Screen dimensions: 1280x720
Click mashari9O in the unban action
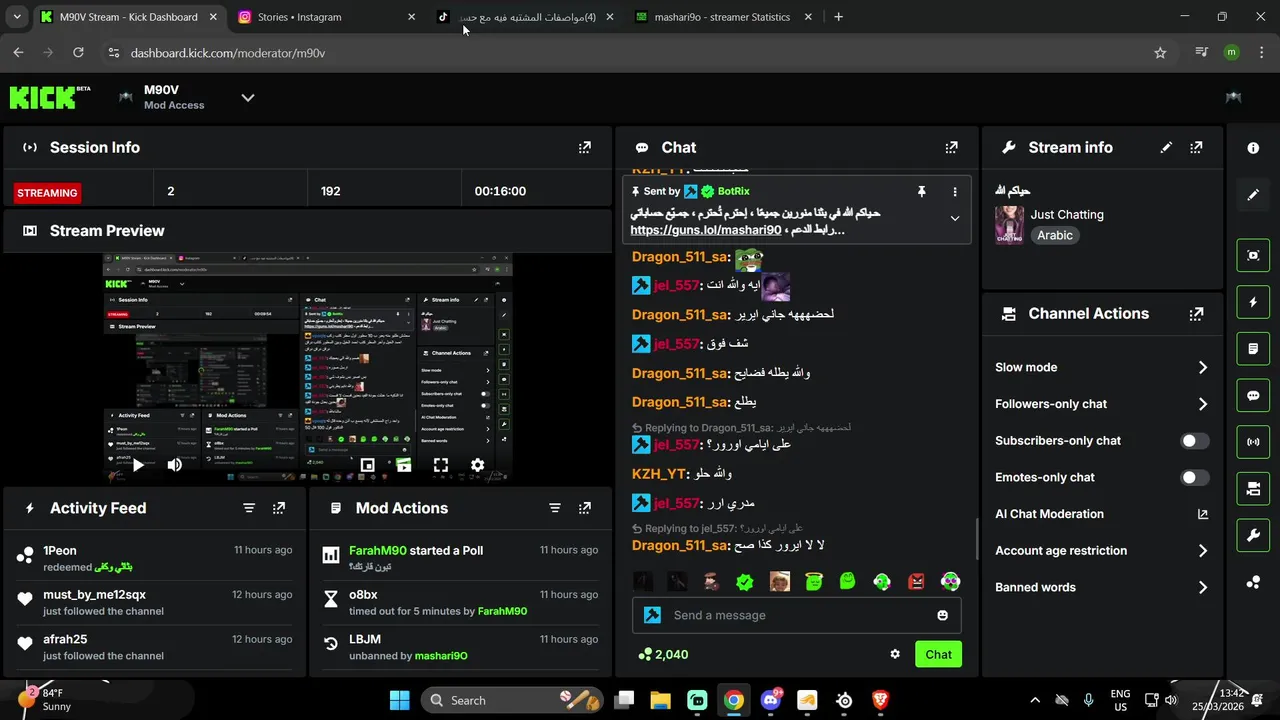click(x=441, y=656)
